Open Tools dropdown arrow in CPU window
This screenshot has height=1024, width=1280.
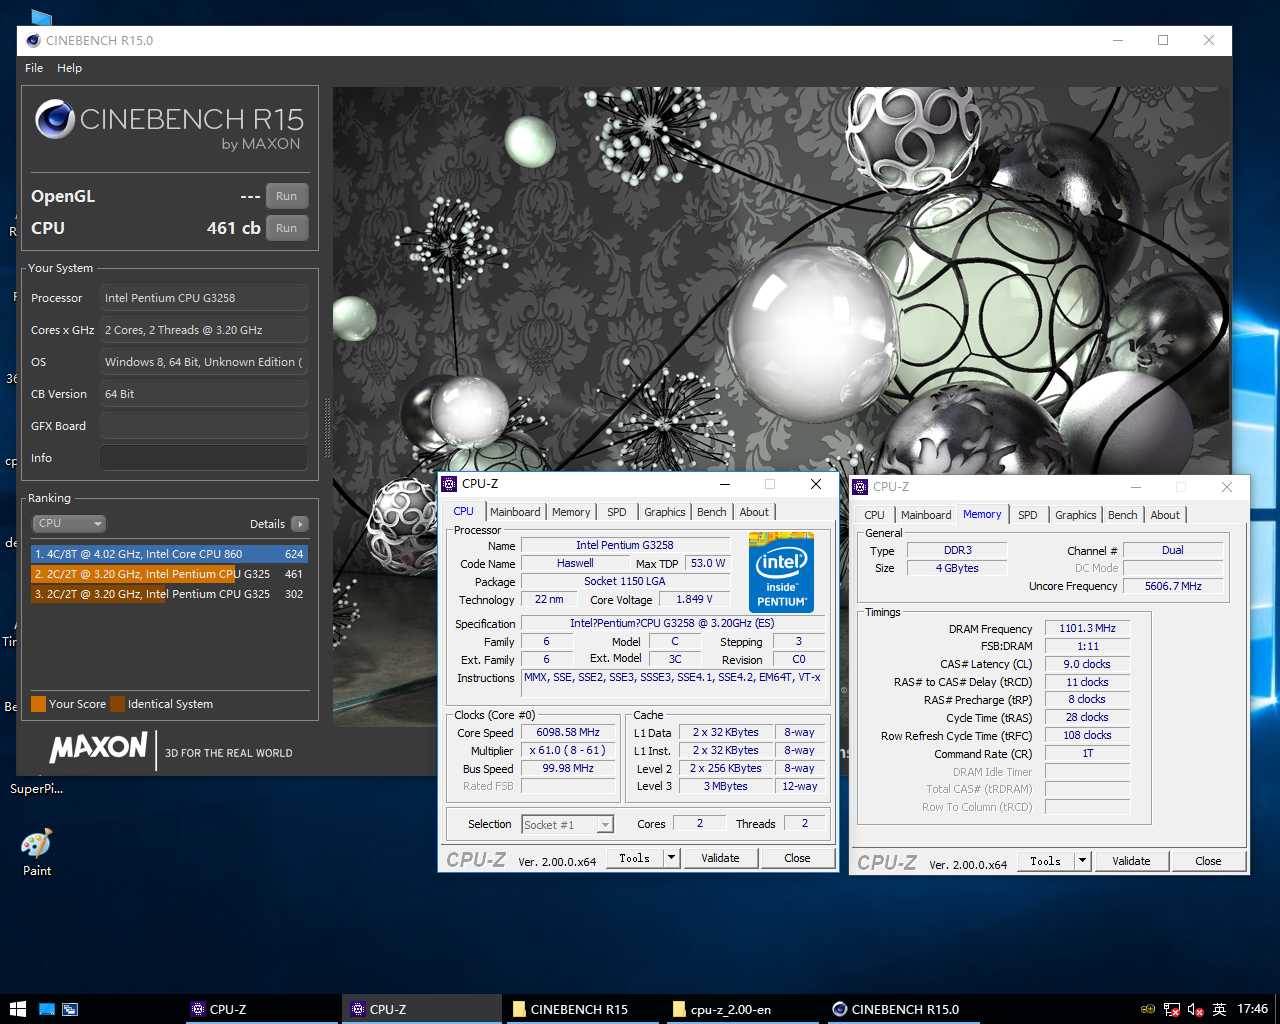pos(672,858)
